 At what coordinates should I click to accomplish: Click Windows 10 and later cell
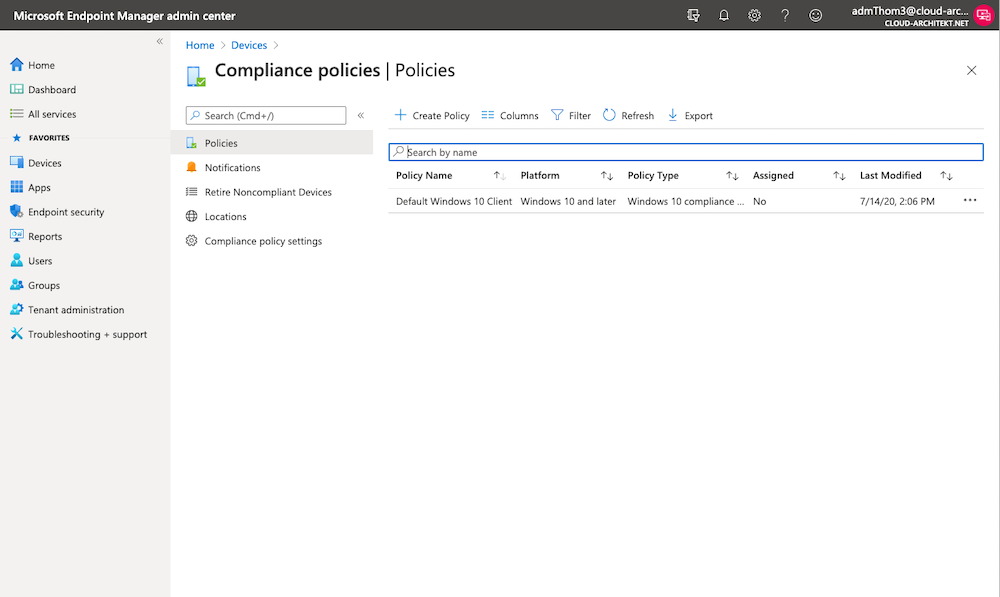coord(568,202)
